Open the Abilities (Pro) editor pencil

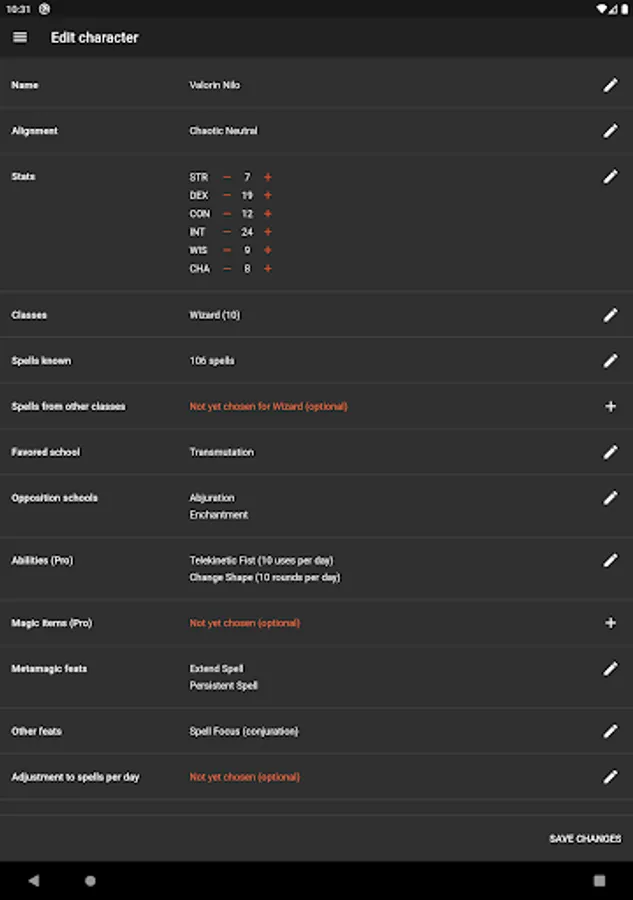(610, 561)
